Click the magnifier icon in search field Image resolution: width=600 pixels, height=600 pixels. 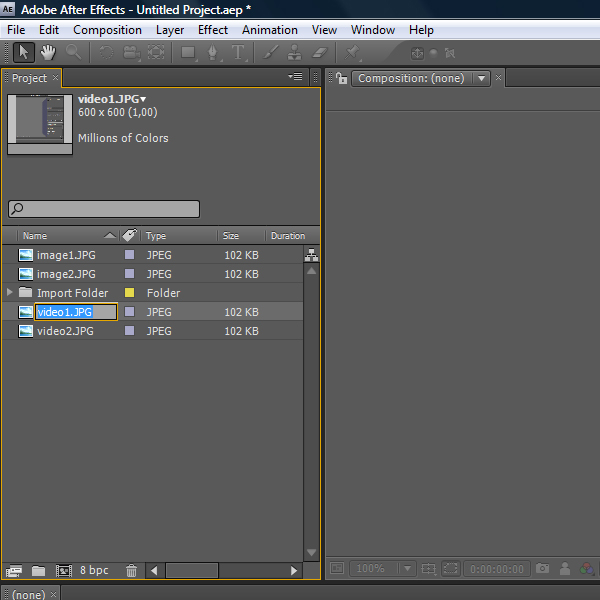tap(17, 209)
